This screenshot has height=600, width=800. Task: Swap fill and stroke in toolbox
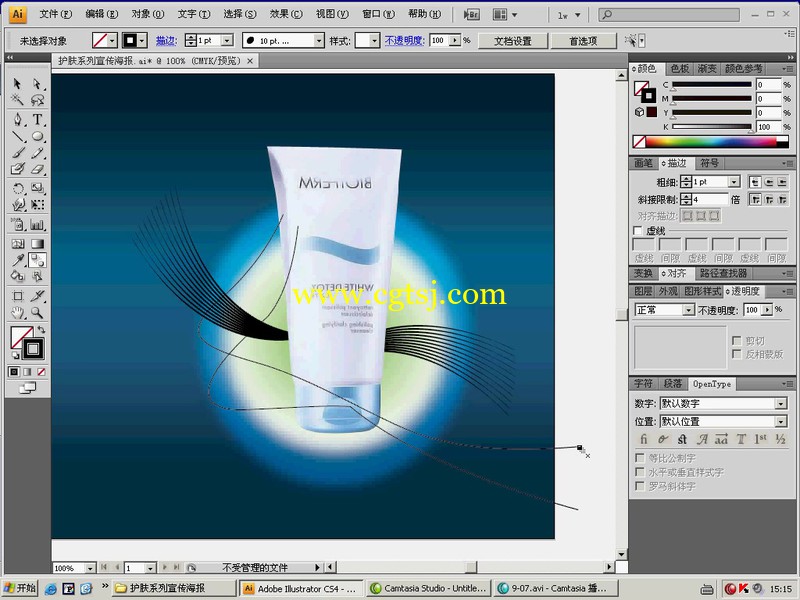(41, 330)
